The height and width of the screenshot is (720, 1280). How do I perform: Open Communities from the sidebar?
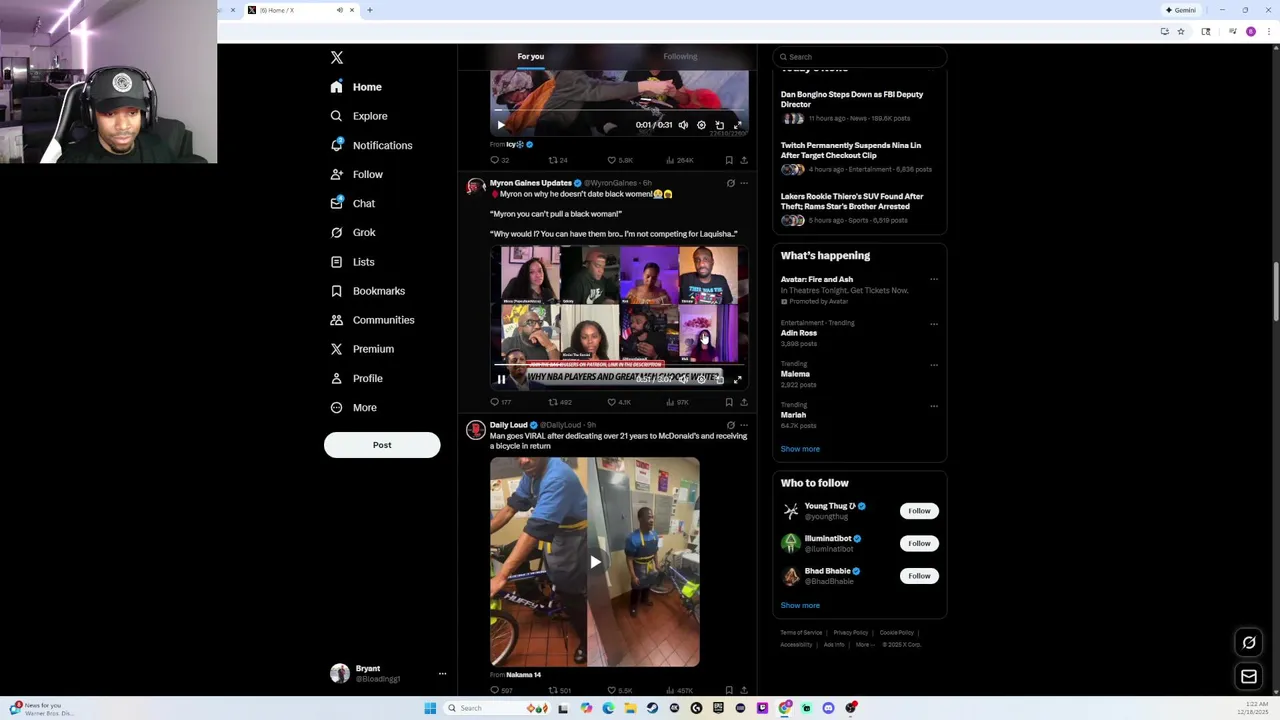point(372,320)
